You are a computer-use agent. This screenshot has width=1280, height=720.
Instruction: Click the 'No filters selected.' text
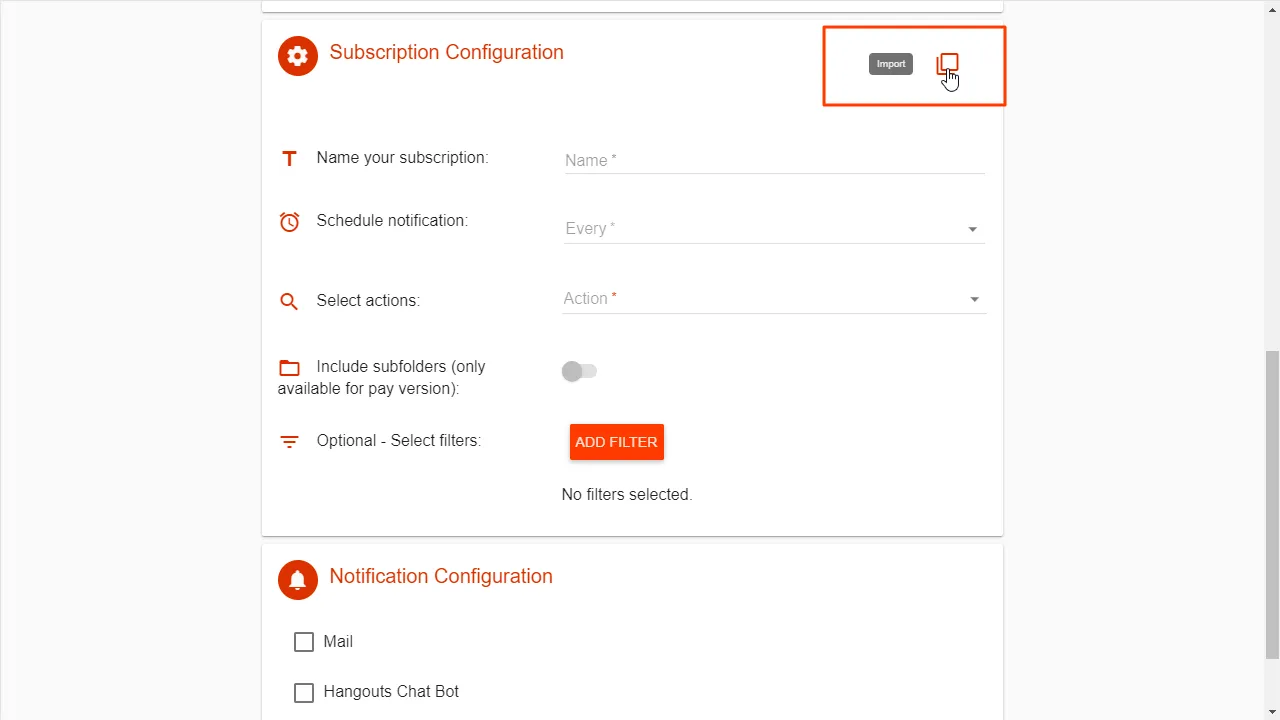pos(627,494)
